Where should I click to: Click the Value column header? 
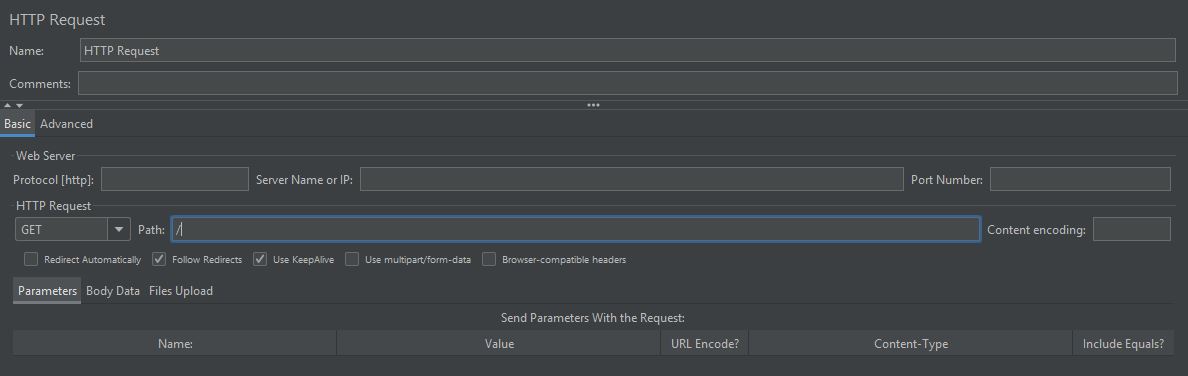pos(499,343)
